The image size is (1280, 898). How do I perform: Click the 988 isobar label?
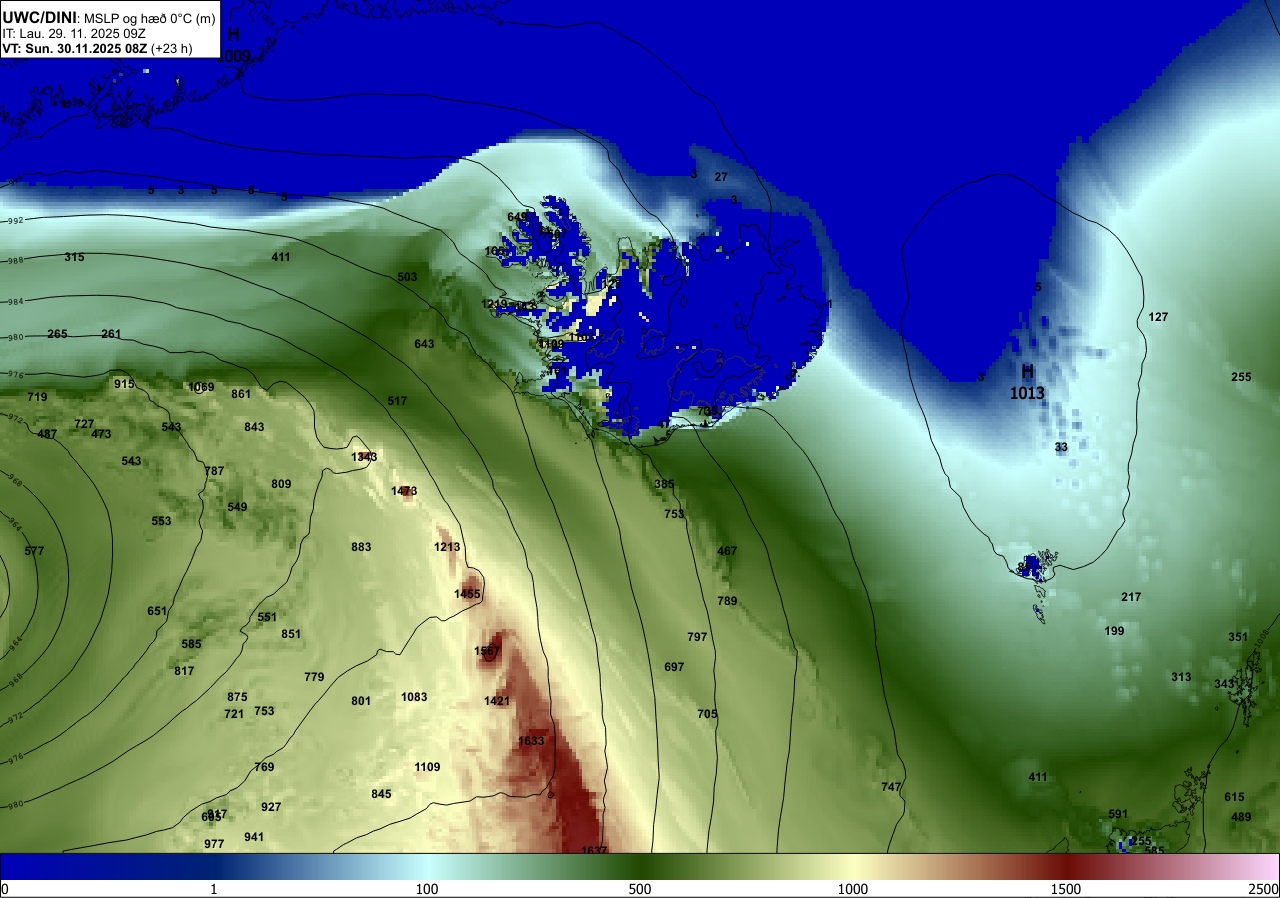point(15,261)
